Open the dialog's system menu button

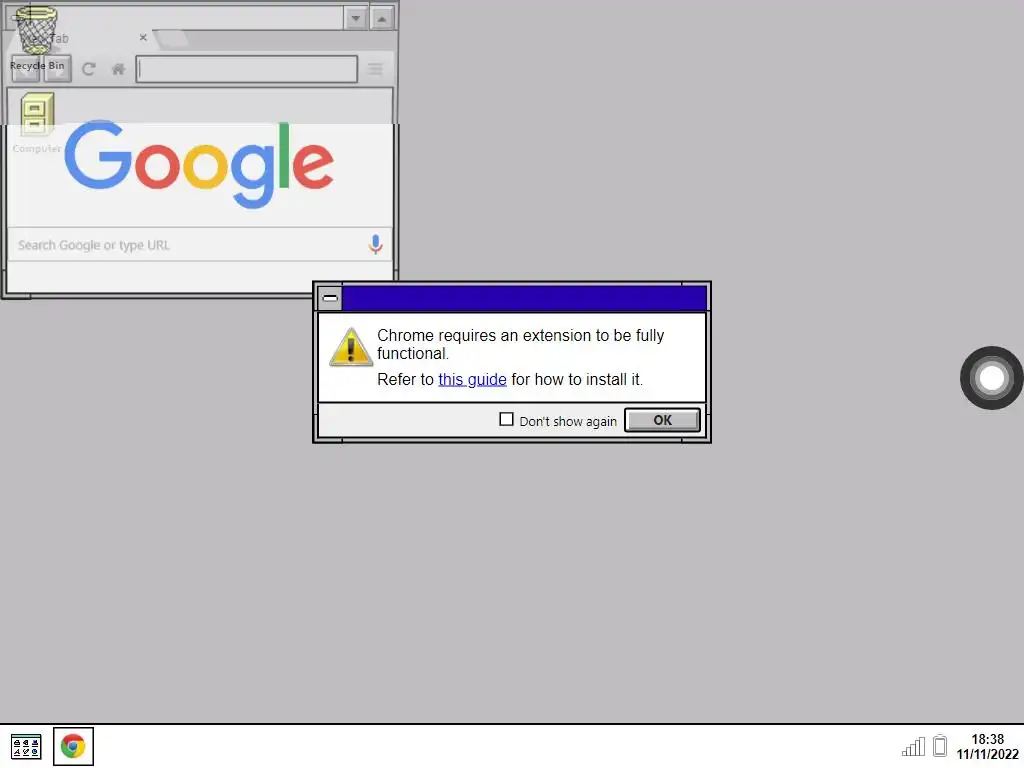pyautogui.click(x=330, y=298)
